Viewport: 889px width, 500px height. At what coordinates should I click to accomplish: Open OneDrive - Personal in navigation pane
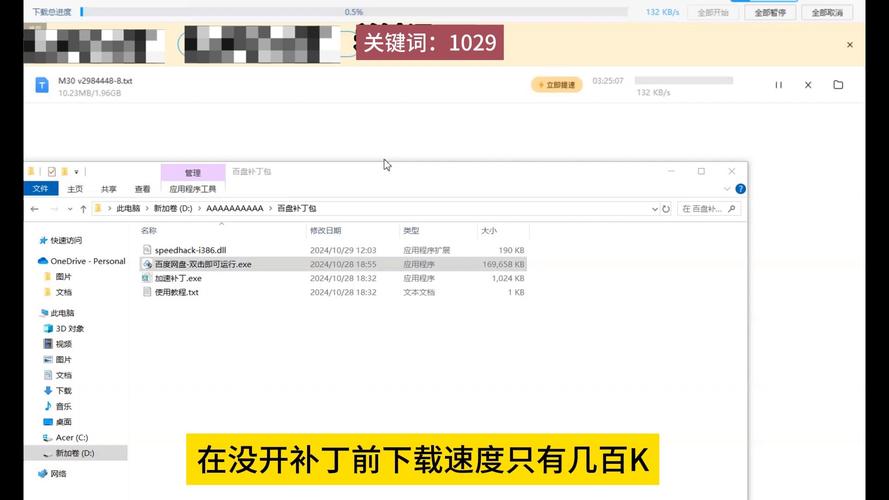(87, 261)
